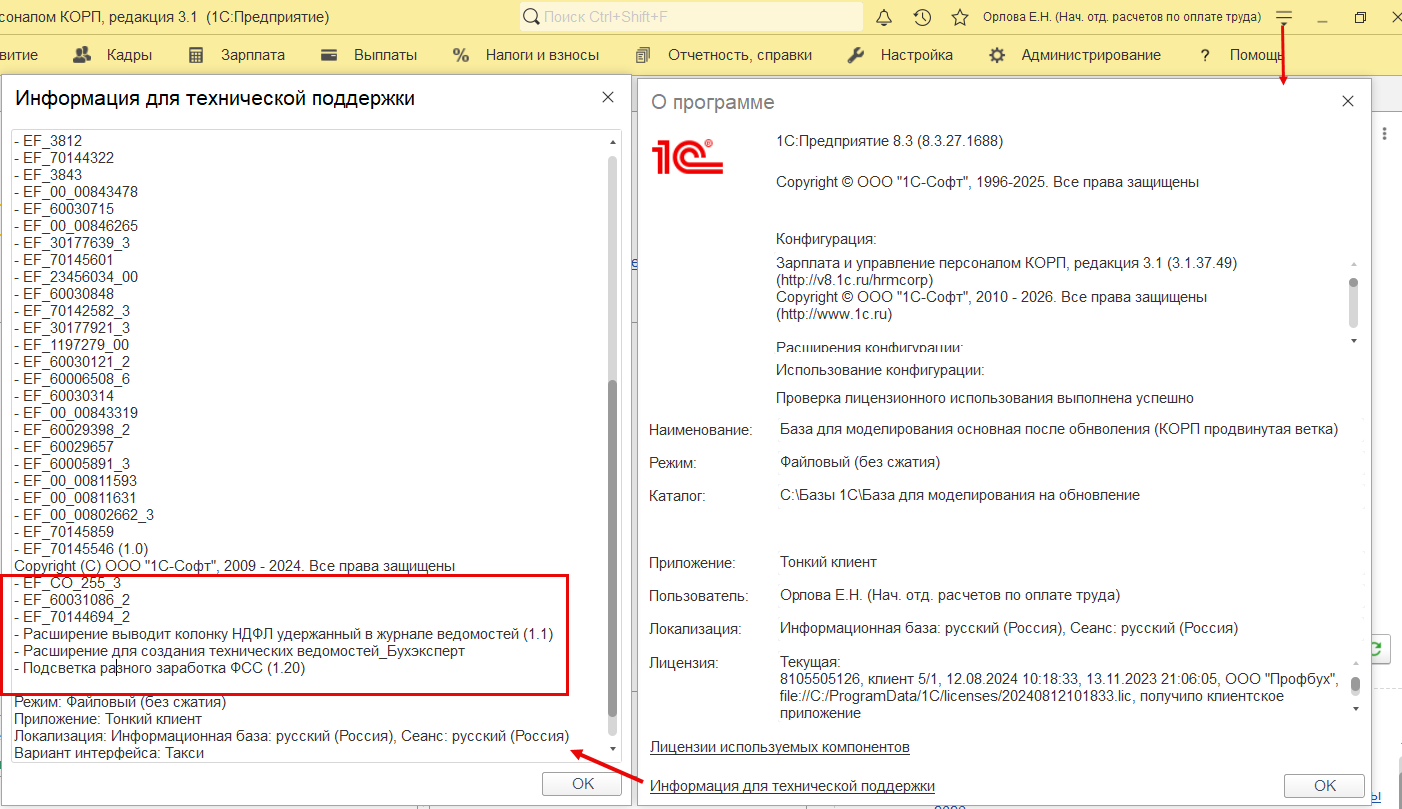Open the Кадры section

pyautogui.click(x=113, y=55)
